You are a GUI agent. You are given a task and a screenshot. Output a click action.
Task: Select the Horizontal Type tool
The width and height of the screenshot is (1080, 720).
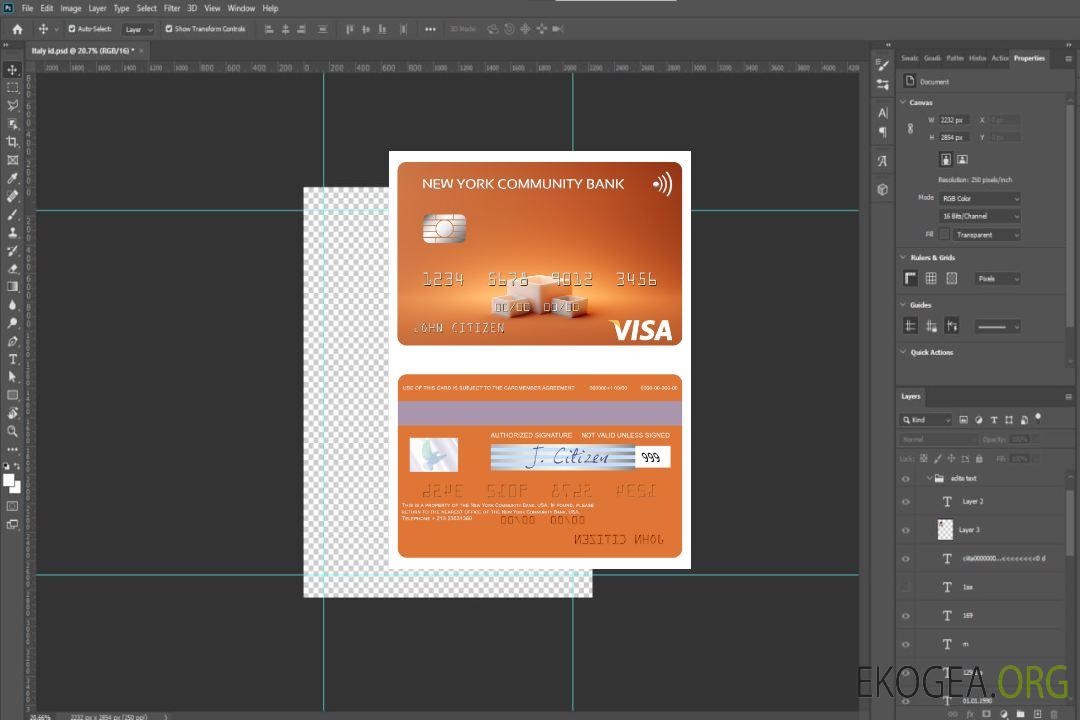point(12,359)
